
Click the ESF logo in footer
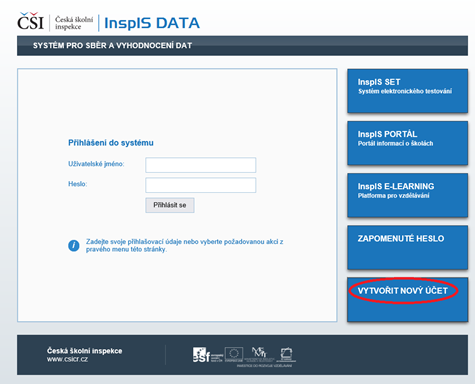pyautogui.click(x=207, y=355)
